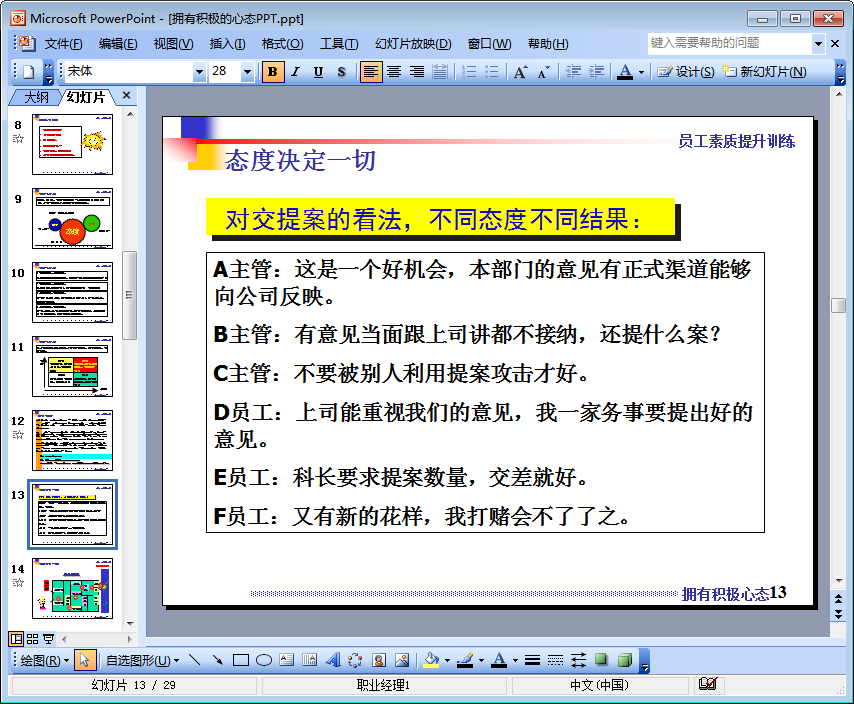Toggle underline text formatting
Screen dimensions: 854x704
click(318, 72)
